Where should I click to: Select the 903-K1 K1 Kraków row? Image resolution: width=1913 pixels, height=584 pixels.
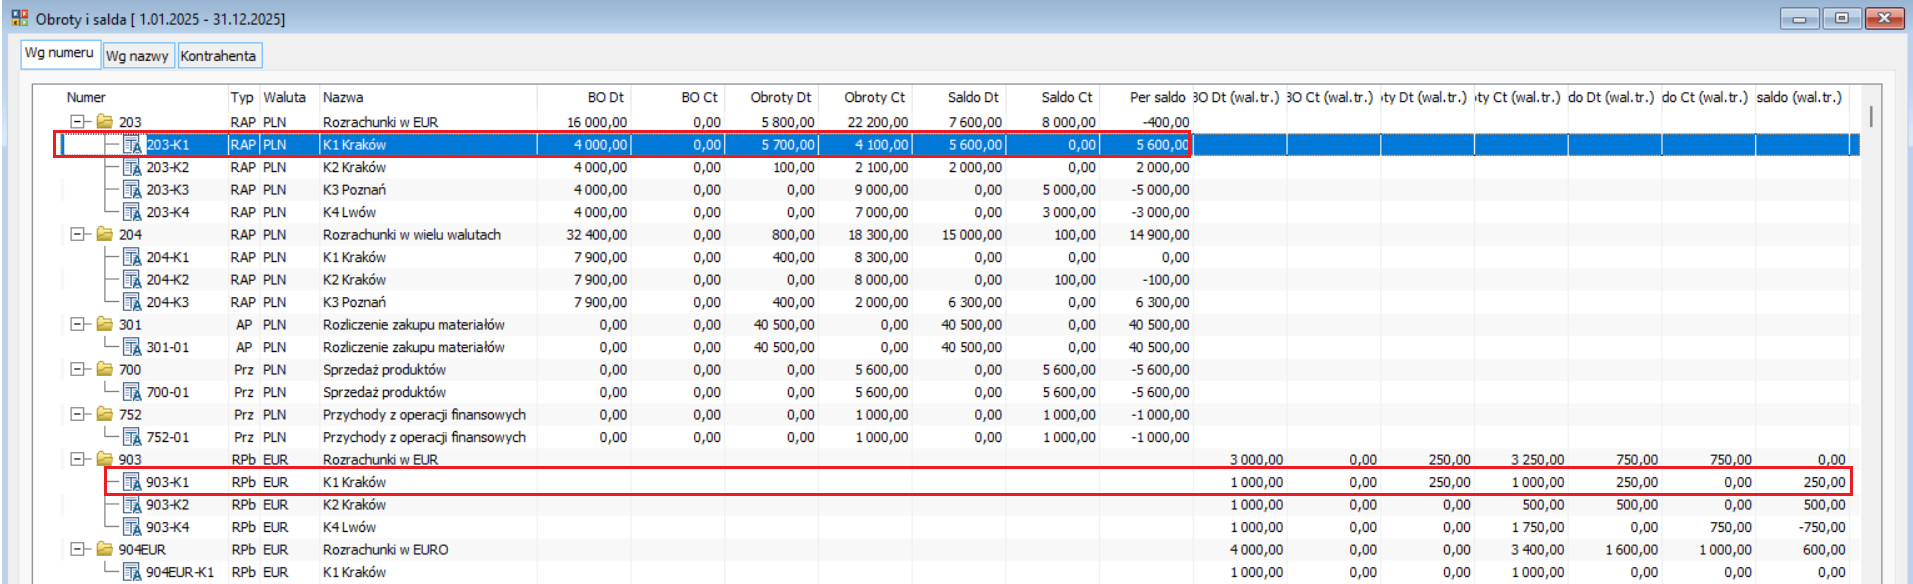(x=978, y=482)
